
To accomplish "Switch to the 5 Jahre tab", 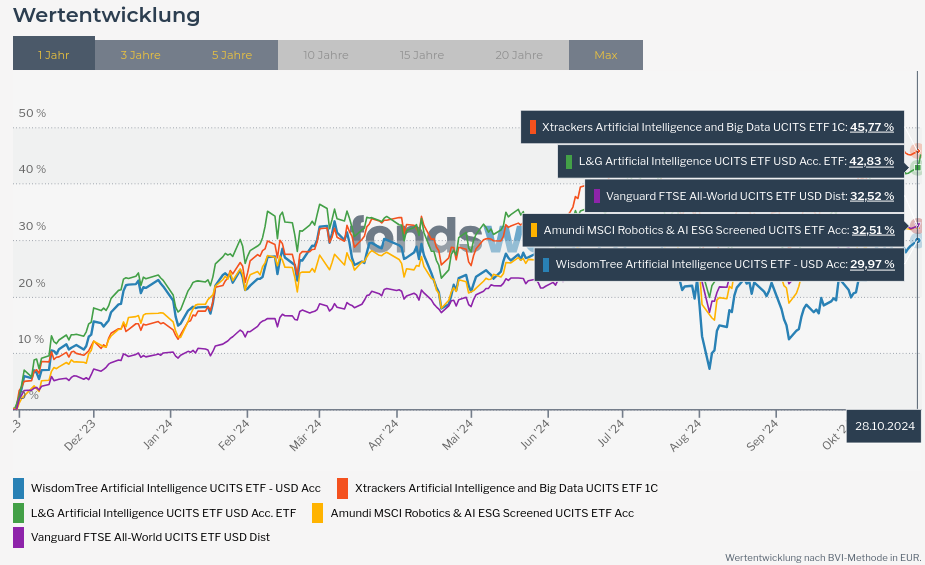I will [x=232, y=54].
